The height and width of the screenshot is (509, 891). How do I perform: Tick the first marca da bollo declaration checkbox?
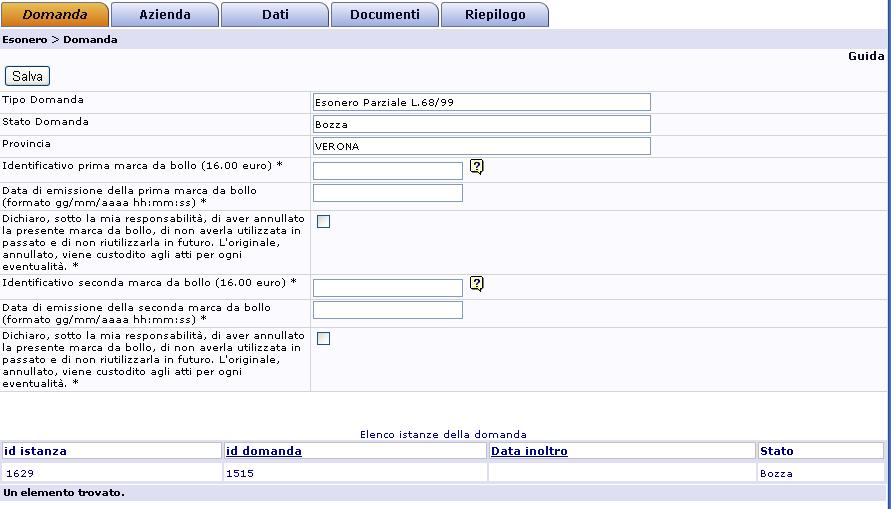click(x=323, y=222)
